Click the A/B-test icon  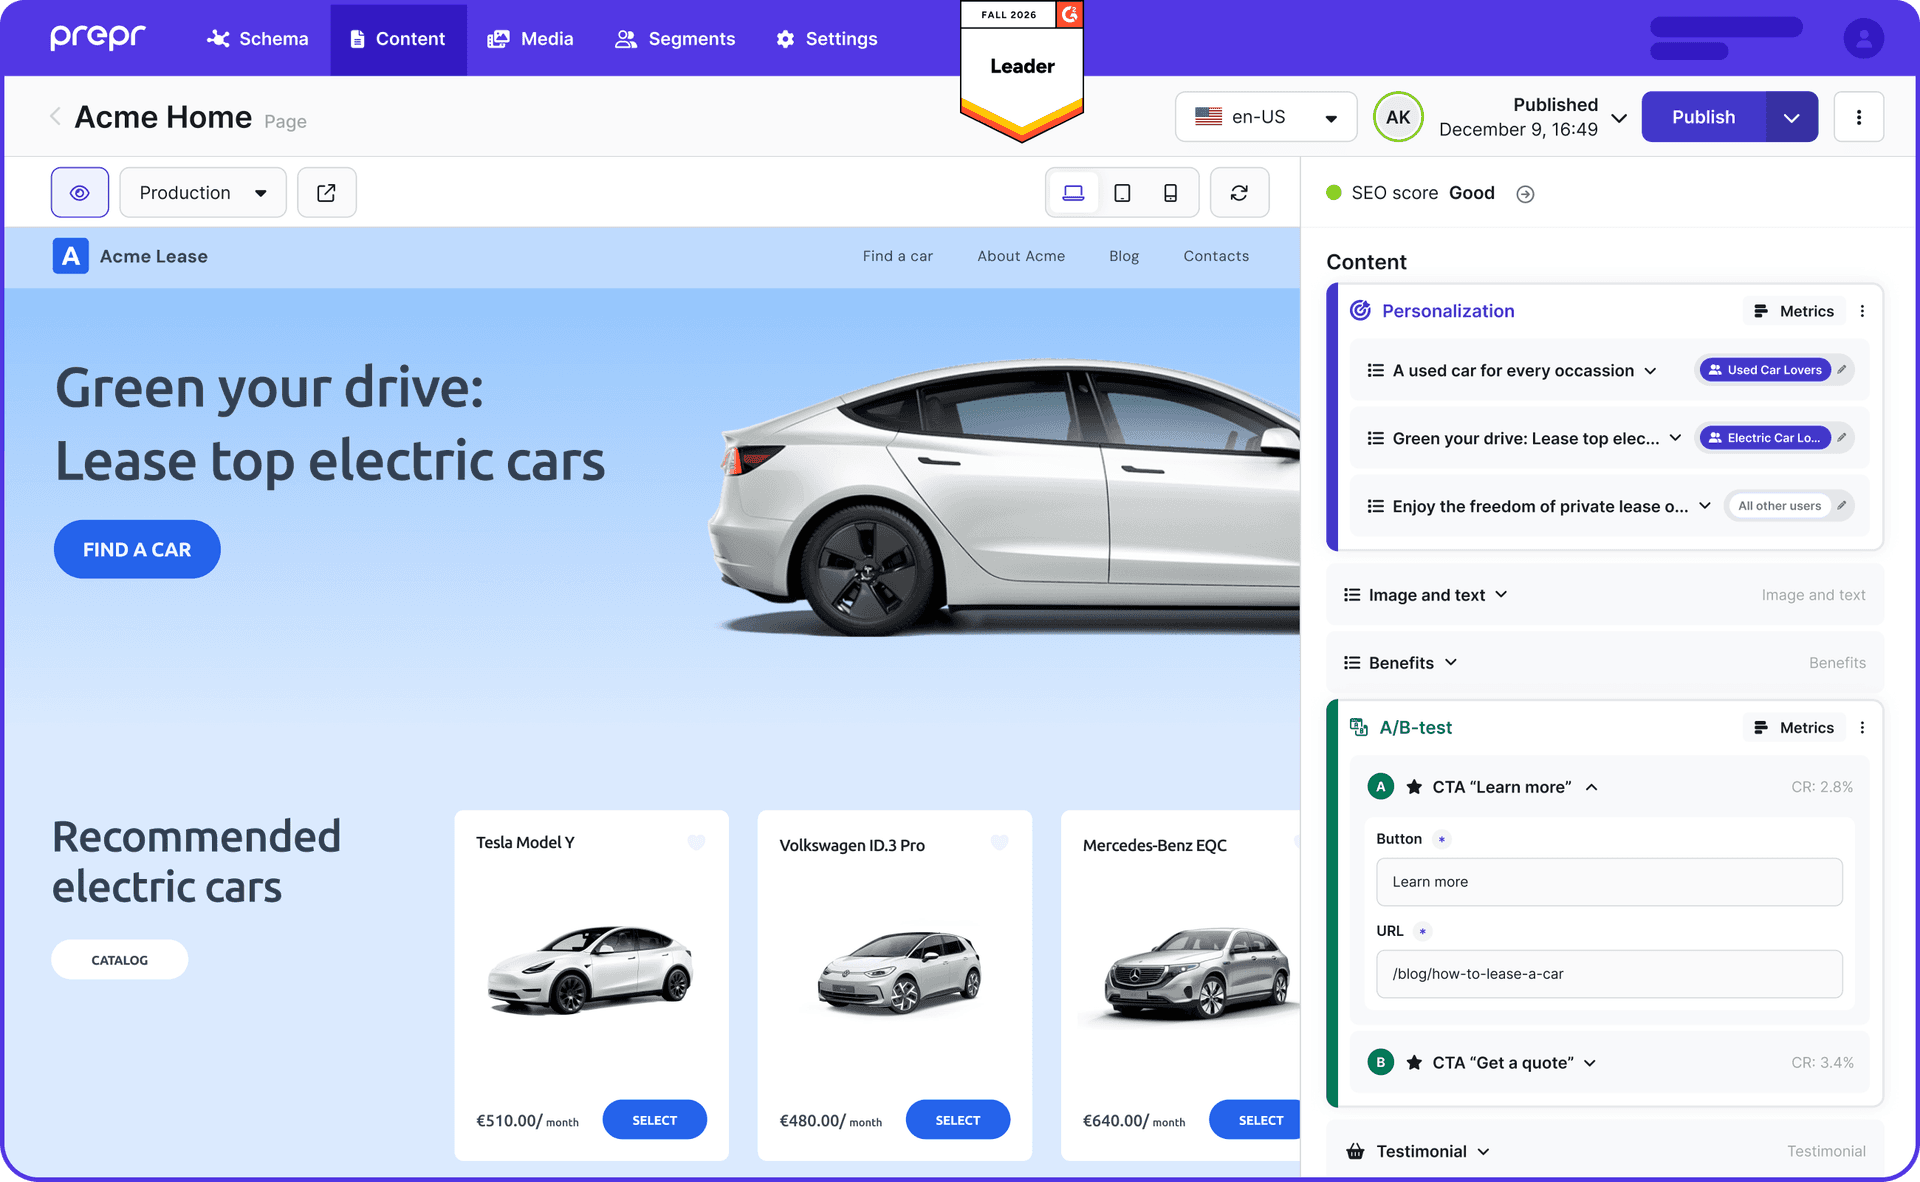point(1358,727)
